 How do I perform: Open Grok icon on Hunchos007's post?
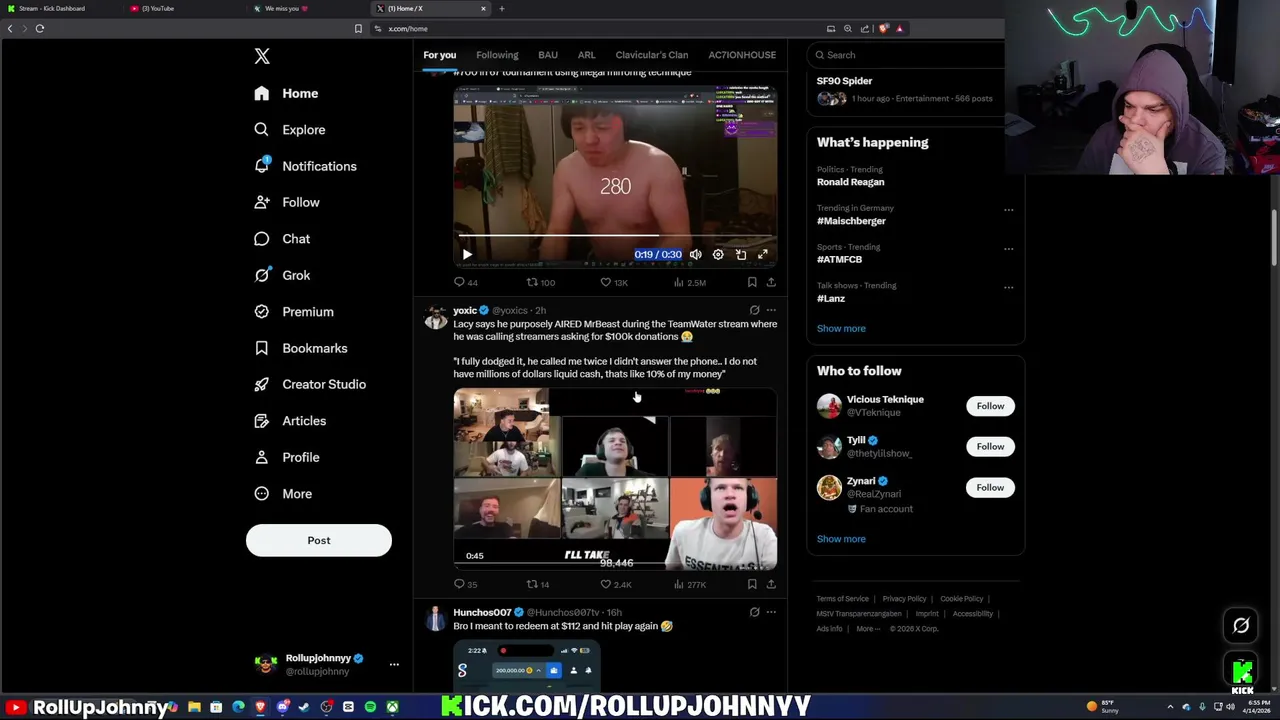pos(754,612)
